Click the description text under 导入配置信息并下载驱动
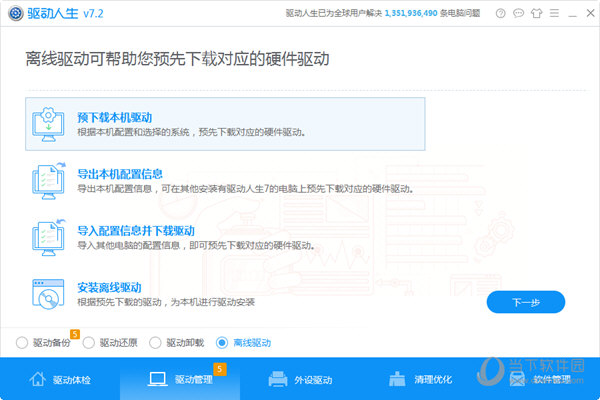 point(196,245)
